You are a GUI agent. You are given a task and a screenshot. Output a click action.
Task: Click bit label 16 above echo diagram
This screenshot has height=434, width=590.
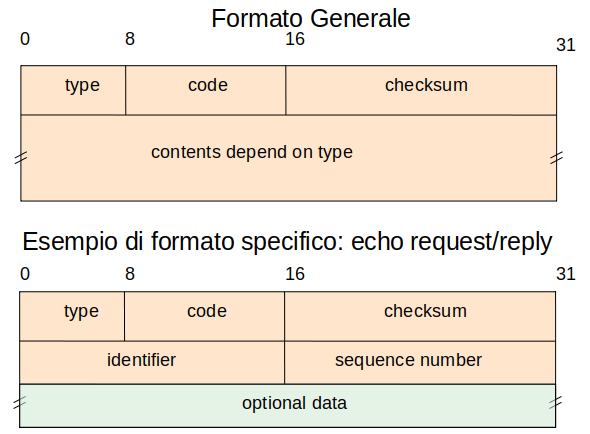pos(295,274)
